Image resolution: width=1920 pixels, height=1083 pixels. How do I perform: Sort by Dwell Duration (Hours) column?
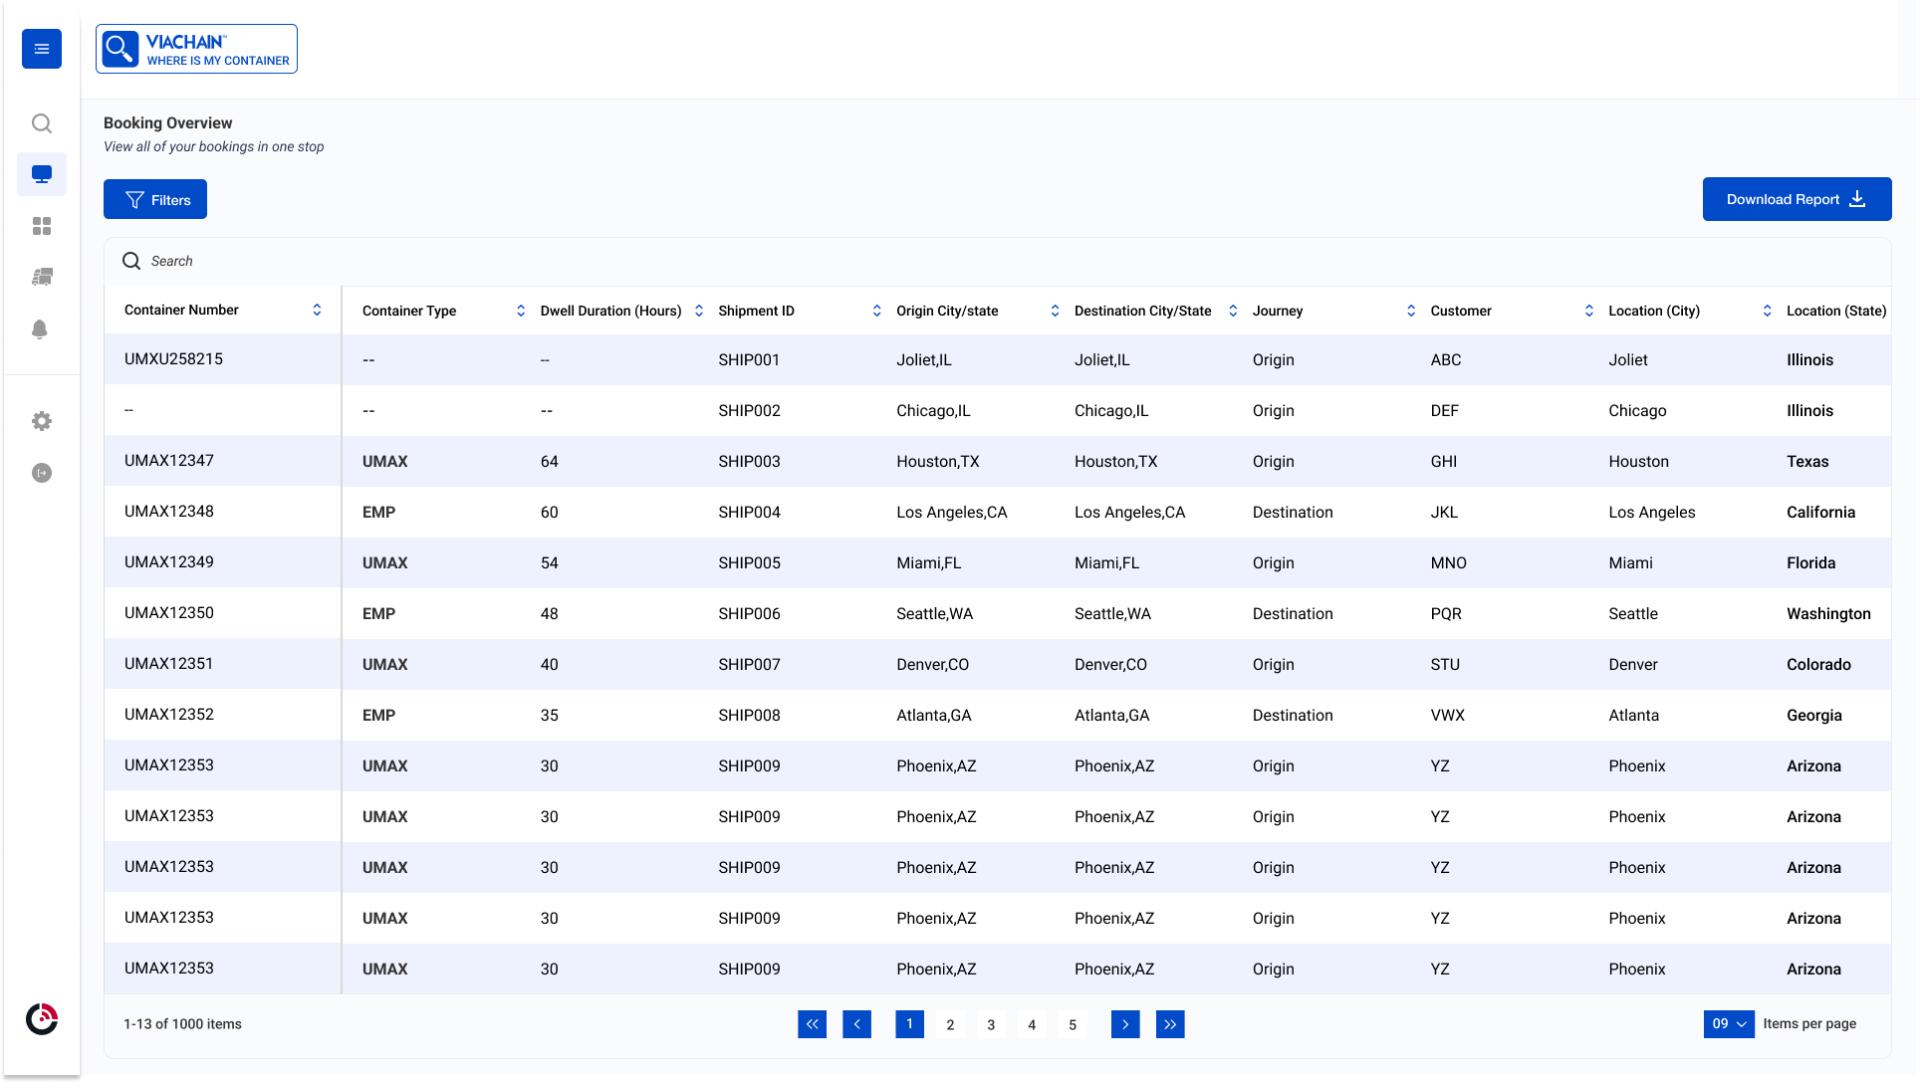(x=699, y=311)
